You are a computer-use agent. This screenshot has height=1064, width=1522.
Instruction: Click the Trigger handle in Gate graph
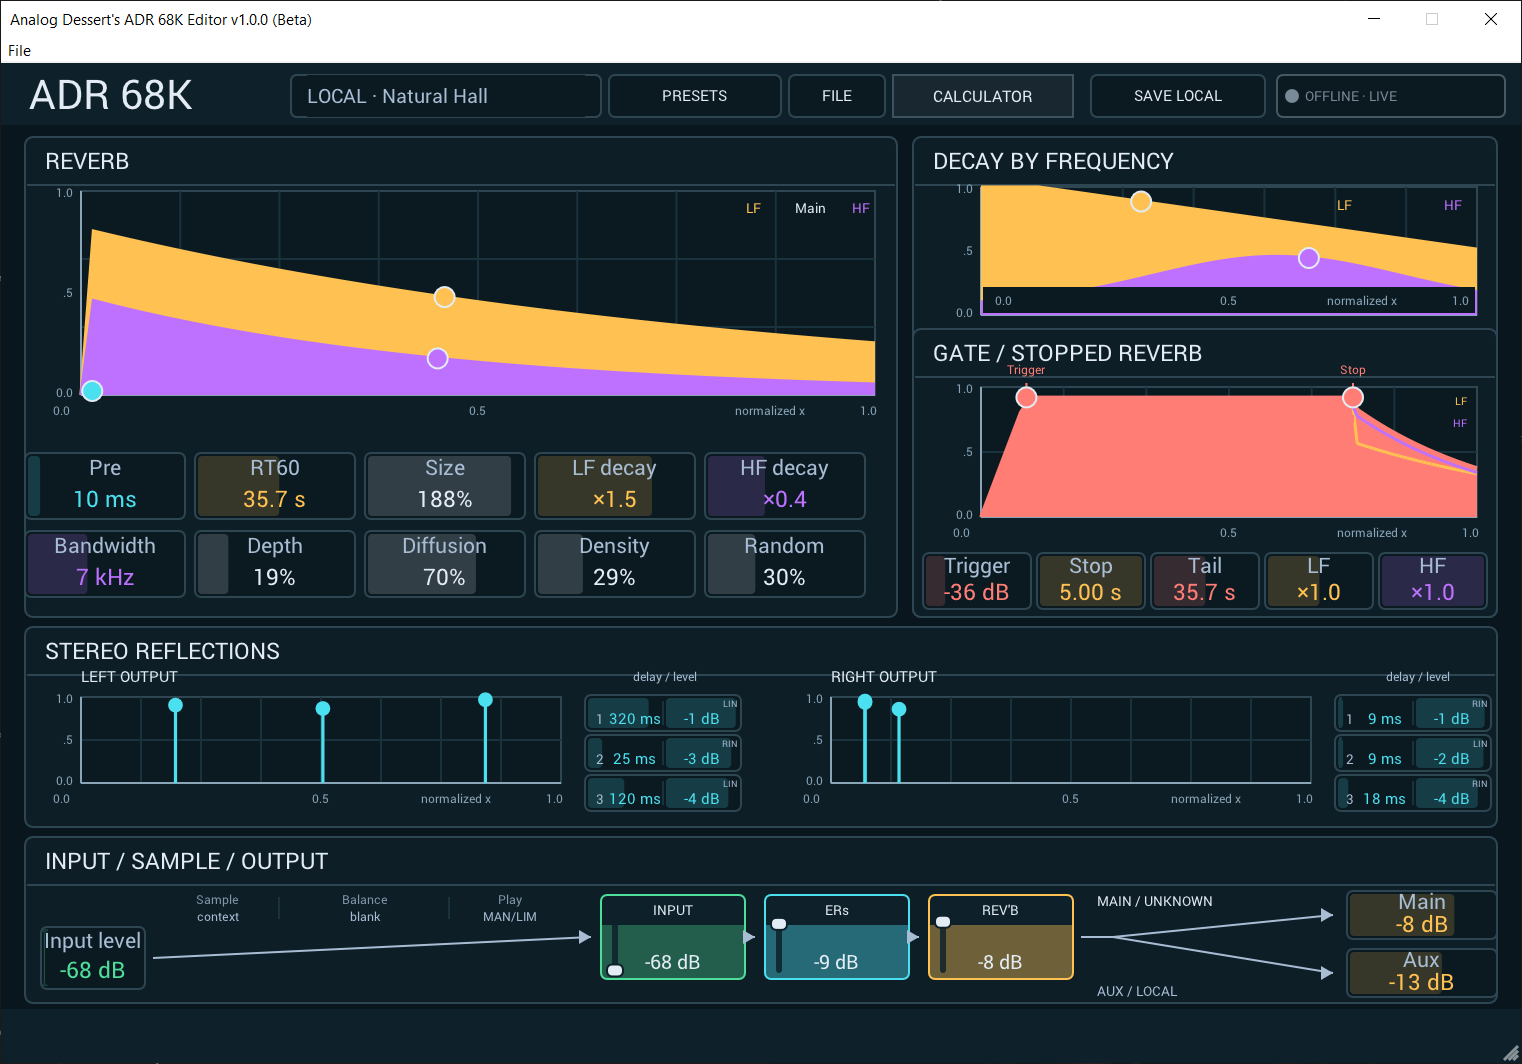1026,397
